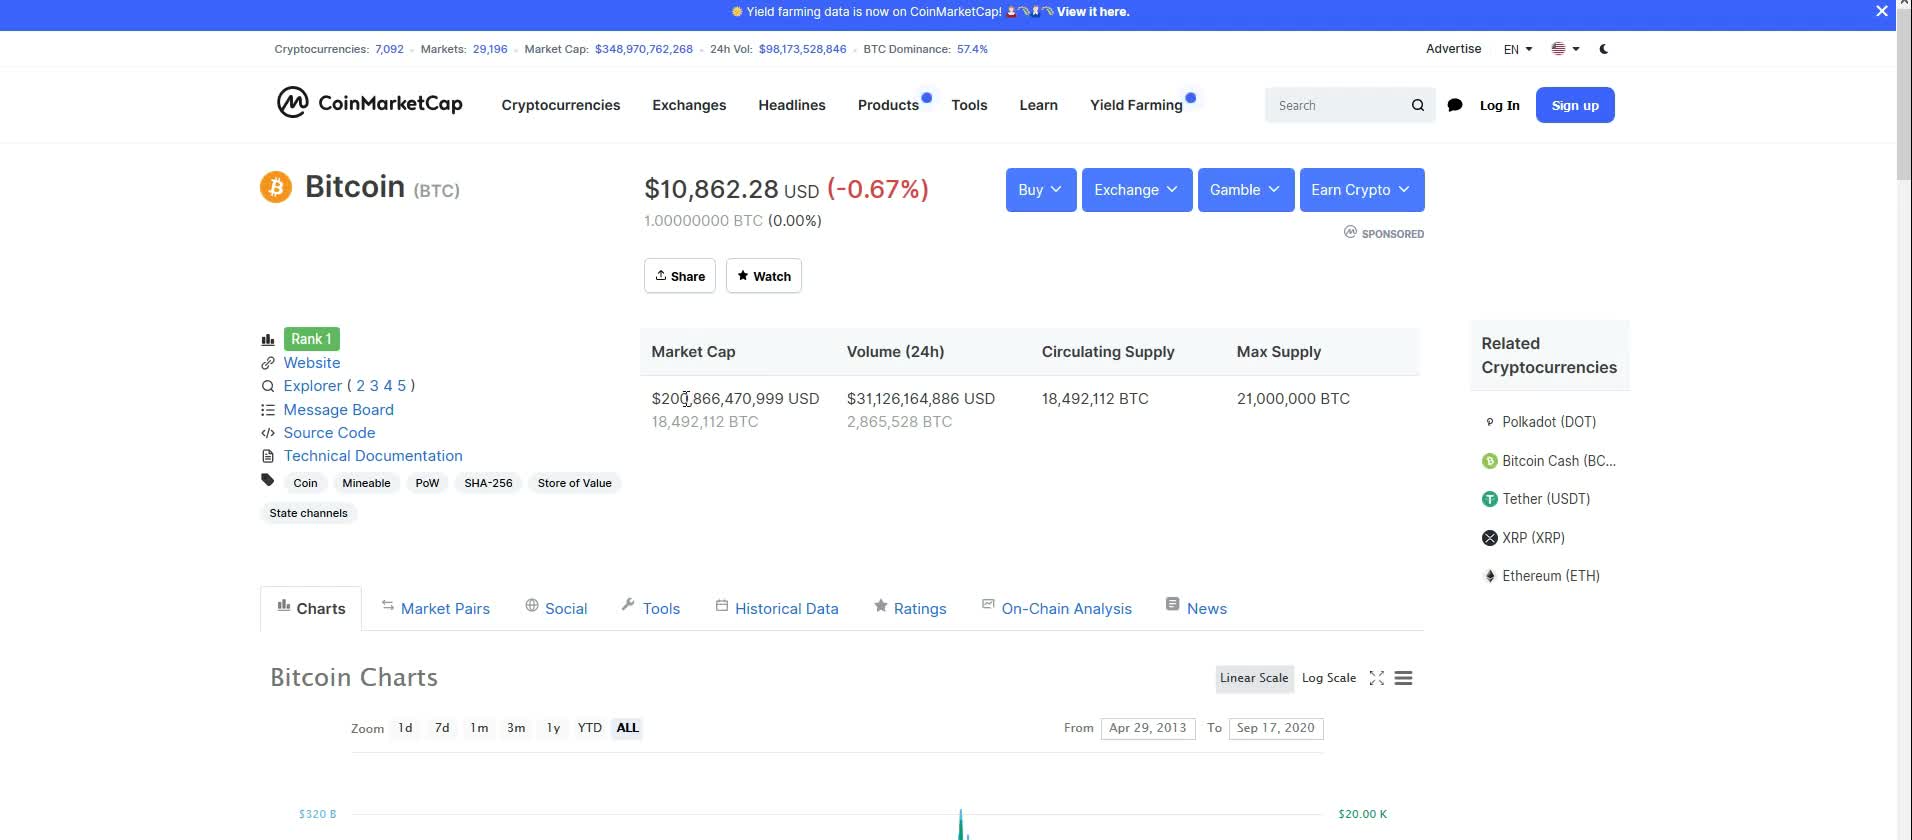
Task: Toggle dark mode moon icon
Action: coord(1604,49)
